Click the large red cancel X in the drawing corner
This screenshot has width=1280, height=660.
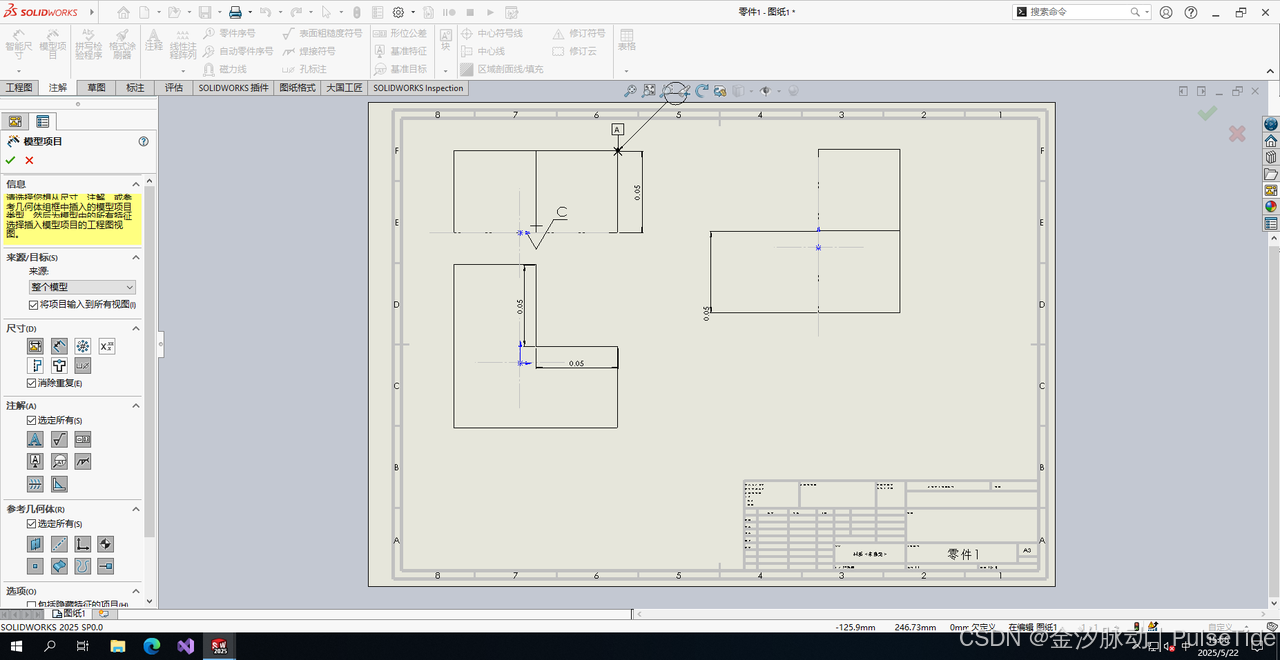coord(1237,133)
